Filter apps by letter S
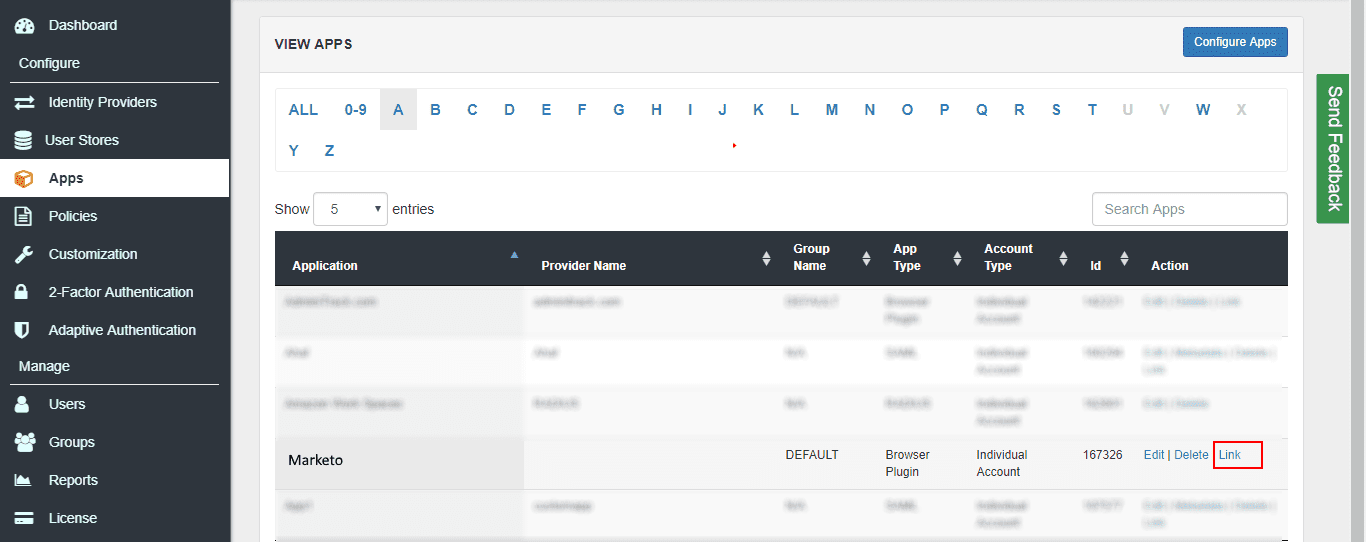Screen dimensions: 1366x542 (1056, 110)
